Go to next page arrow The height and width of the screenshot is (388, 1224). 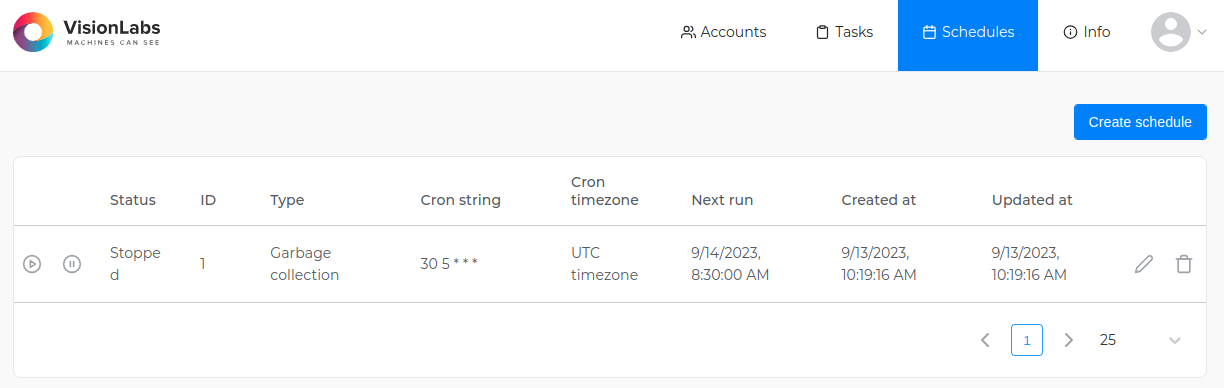click(x=1069, y=340)
